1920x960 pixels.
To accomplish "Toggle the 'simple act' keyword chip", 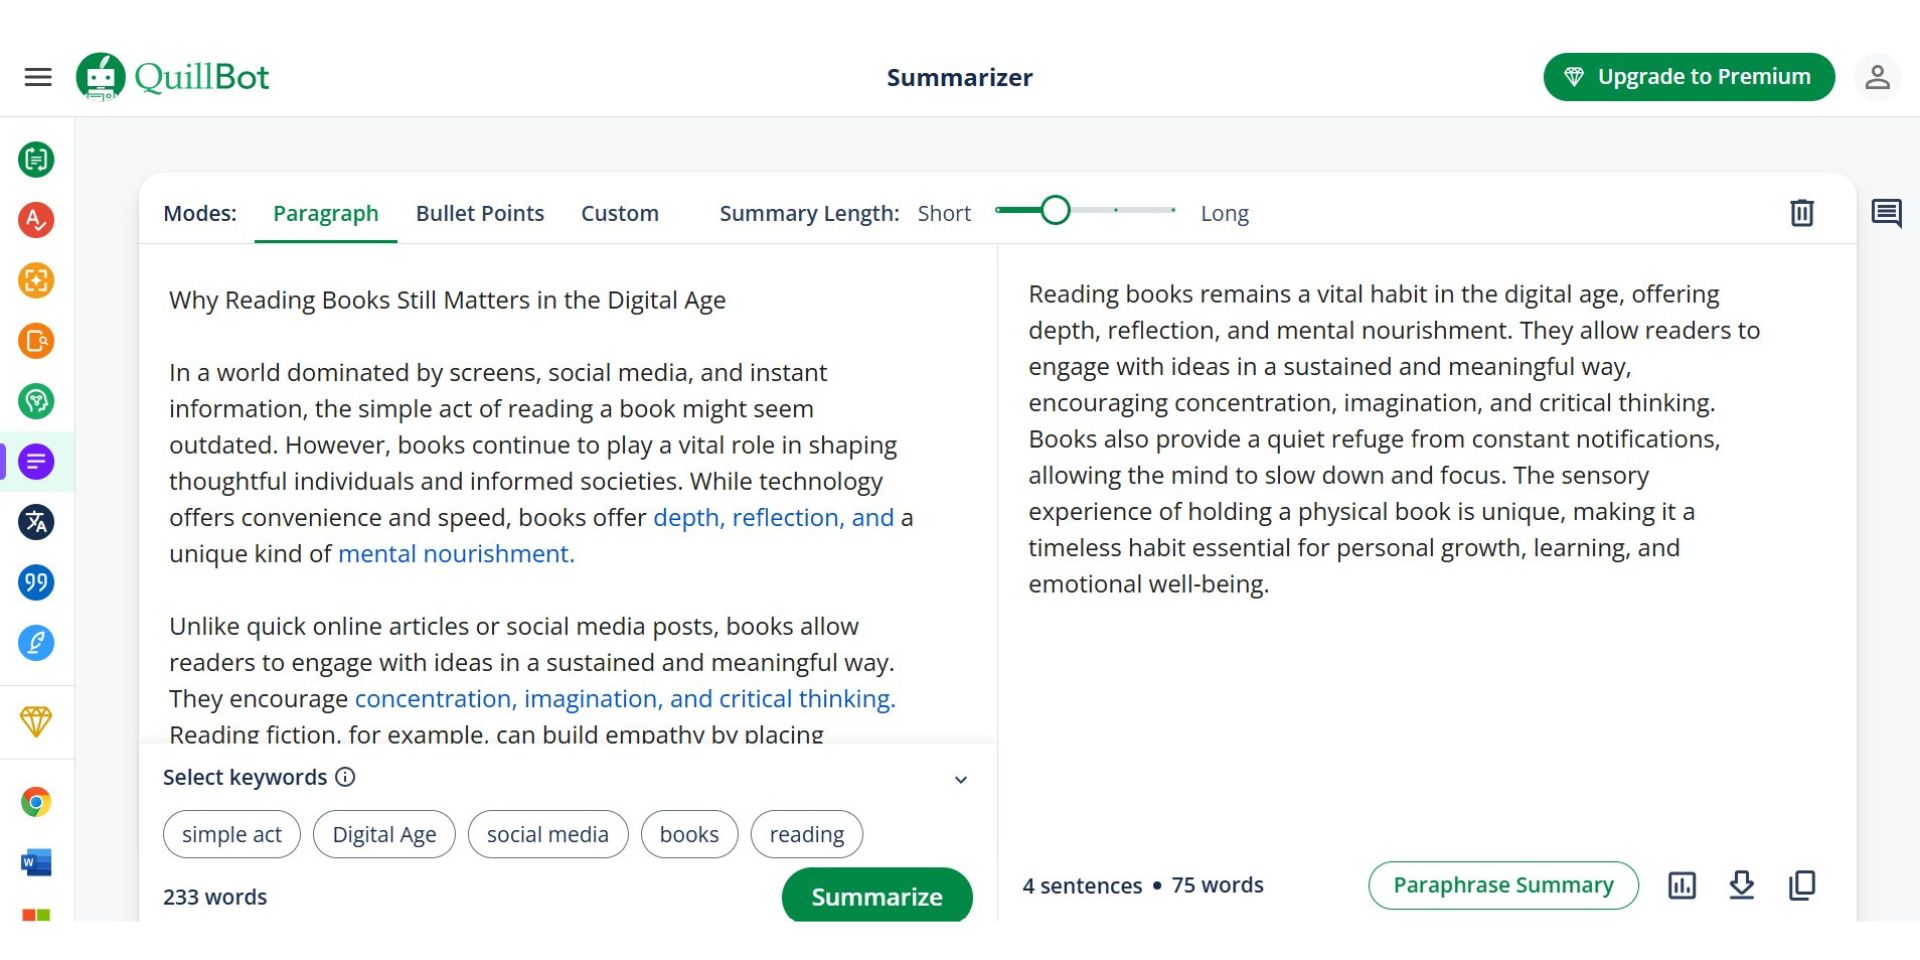I will coord(232,834).
